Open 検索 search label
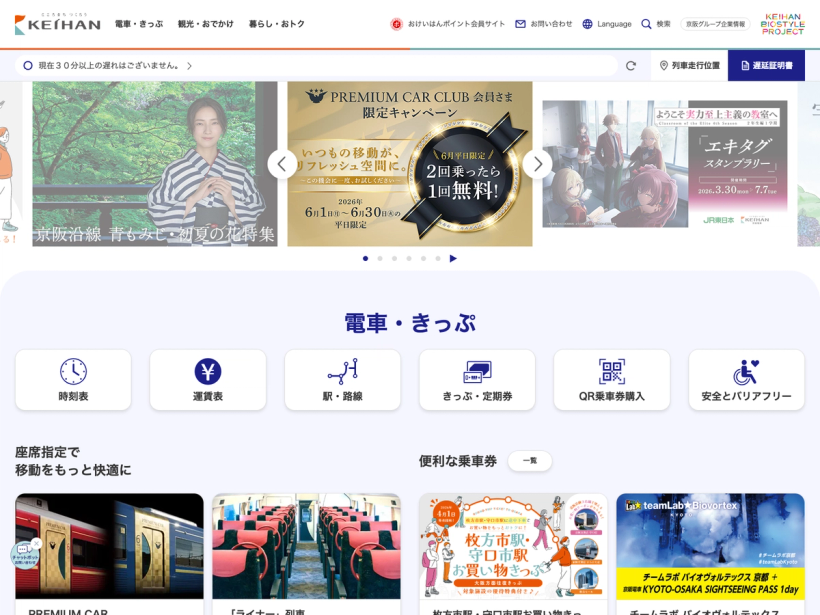Image resolution: width=820 pixels, height=615 pixels. pyautogui.click(x=663, y=24)
